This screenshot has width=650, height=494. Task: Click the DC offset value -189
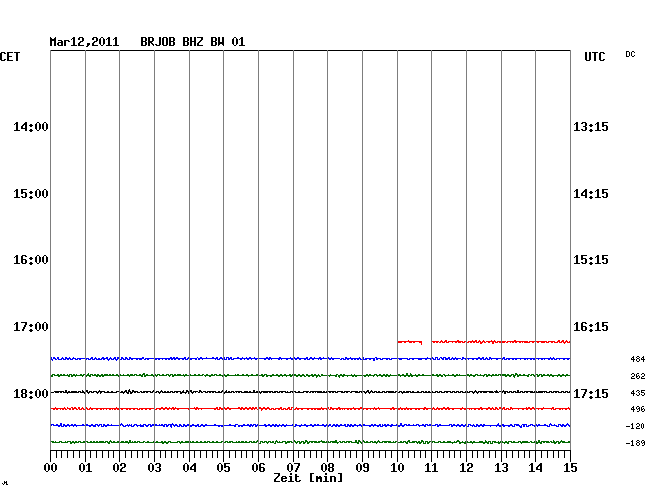click(635, 443)
